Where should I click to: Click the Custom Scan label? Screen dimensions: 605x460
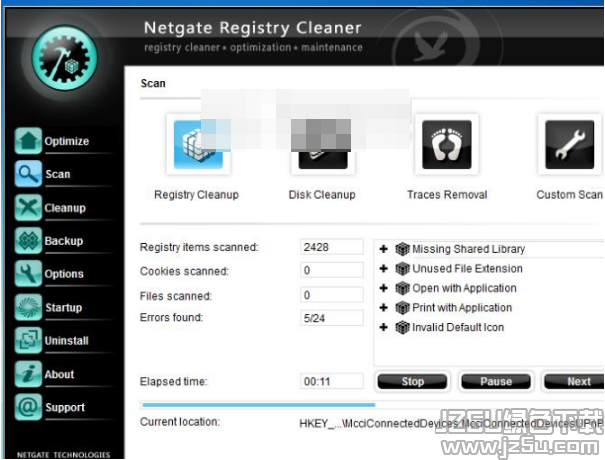click(570, 194)
